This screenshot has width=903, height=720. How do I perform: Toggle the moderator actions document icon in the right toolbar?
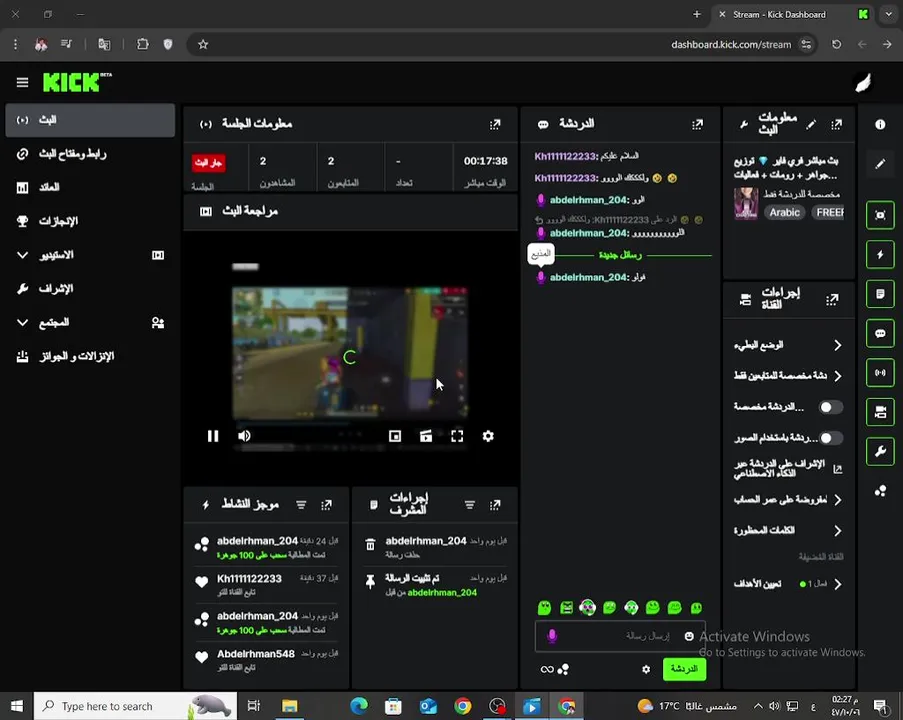pyautogui.click(x=880, y=294)
